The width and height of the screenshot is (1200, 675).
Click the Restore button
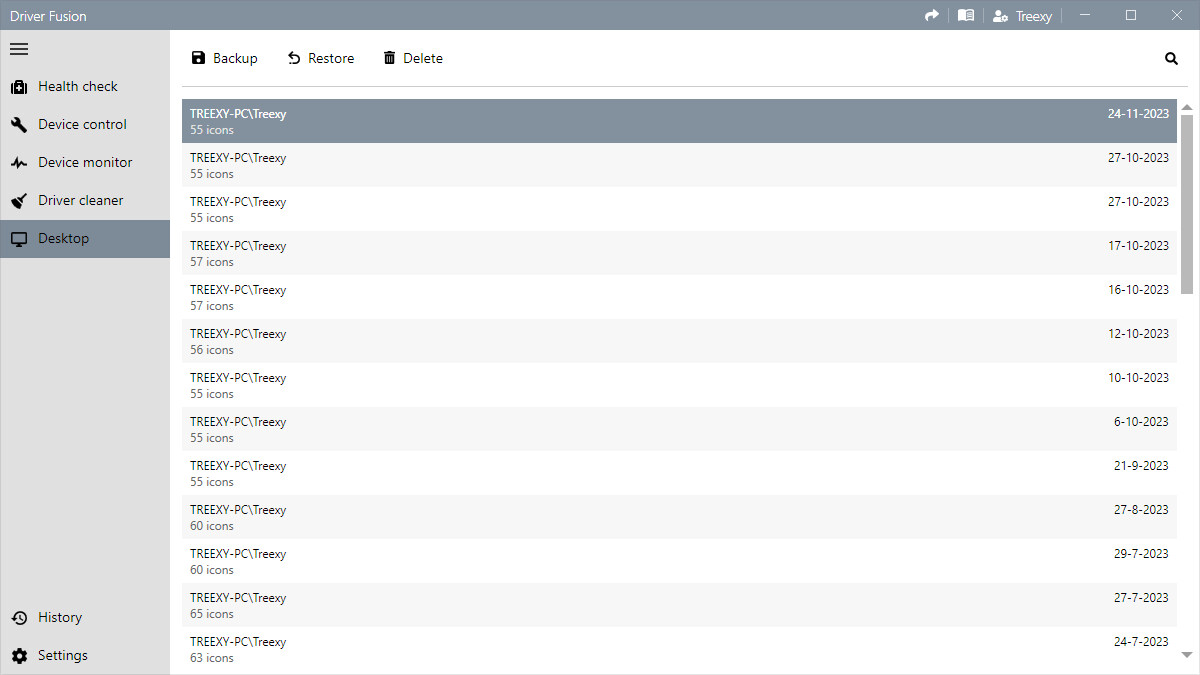[x=321, y=59]
